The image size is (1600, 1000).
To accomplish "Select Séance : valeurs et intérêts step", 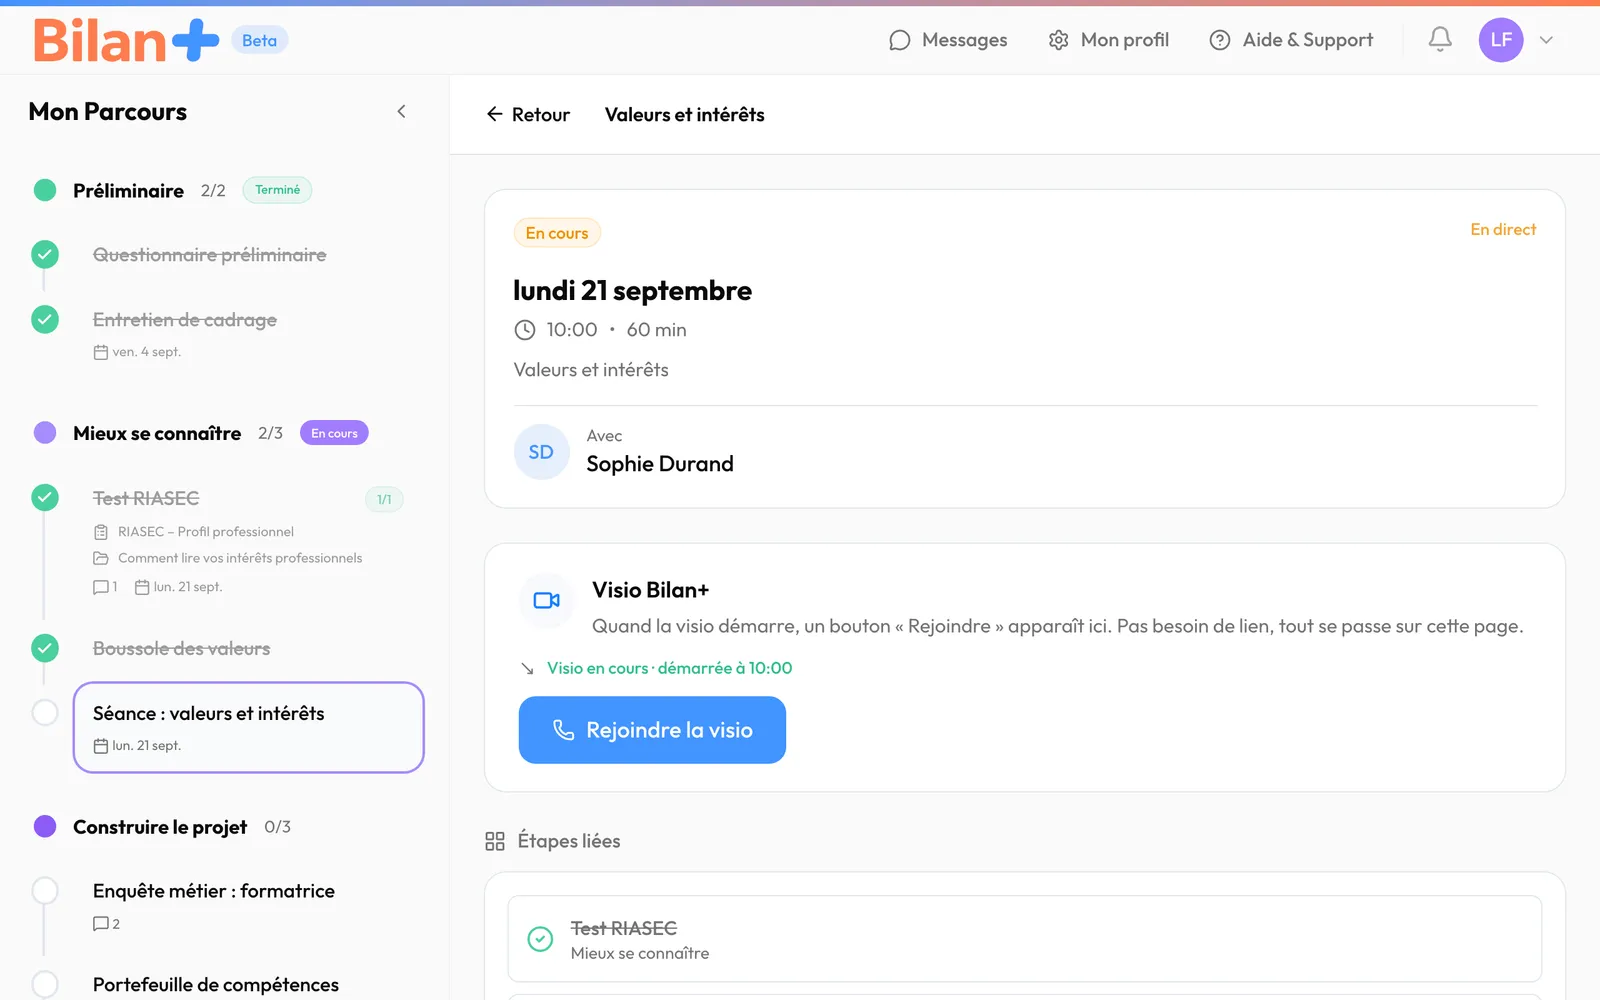I will 249,727.
